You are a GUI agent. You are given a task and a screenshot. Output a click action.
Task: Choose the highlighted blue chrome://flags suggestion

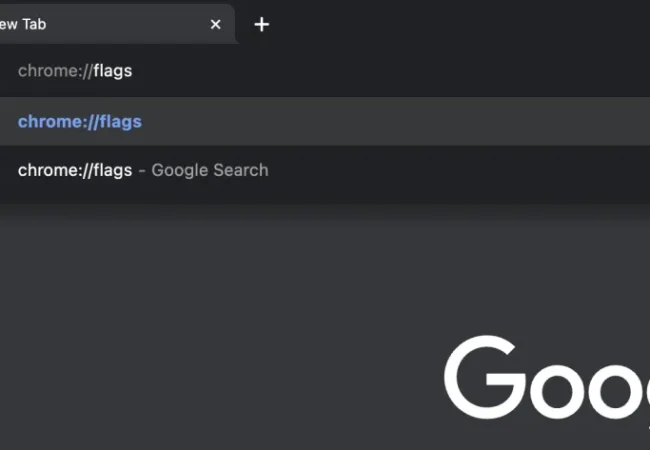[80, 122]
